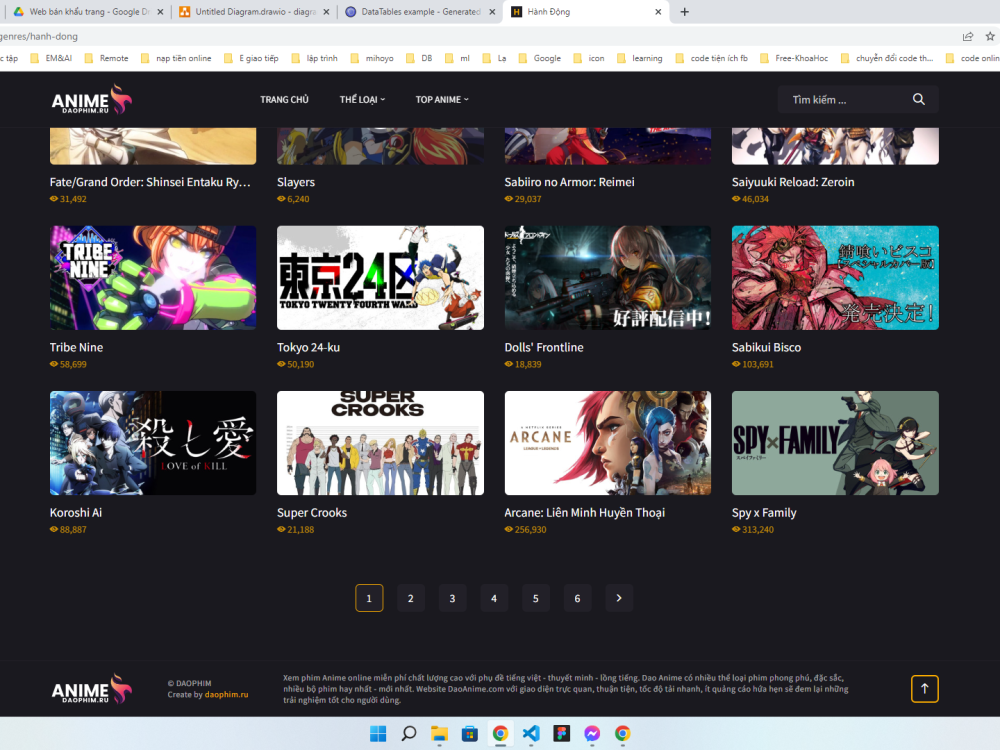Open Arcane poster thumbnail

608,443
